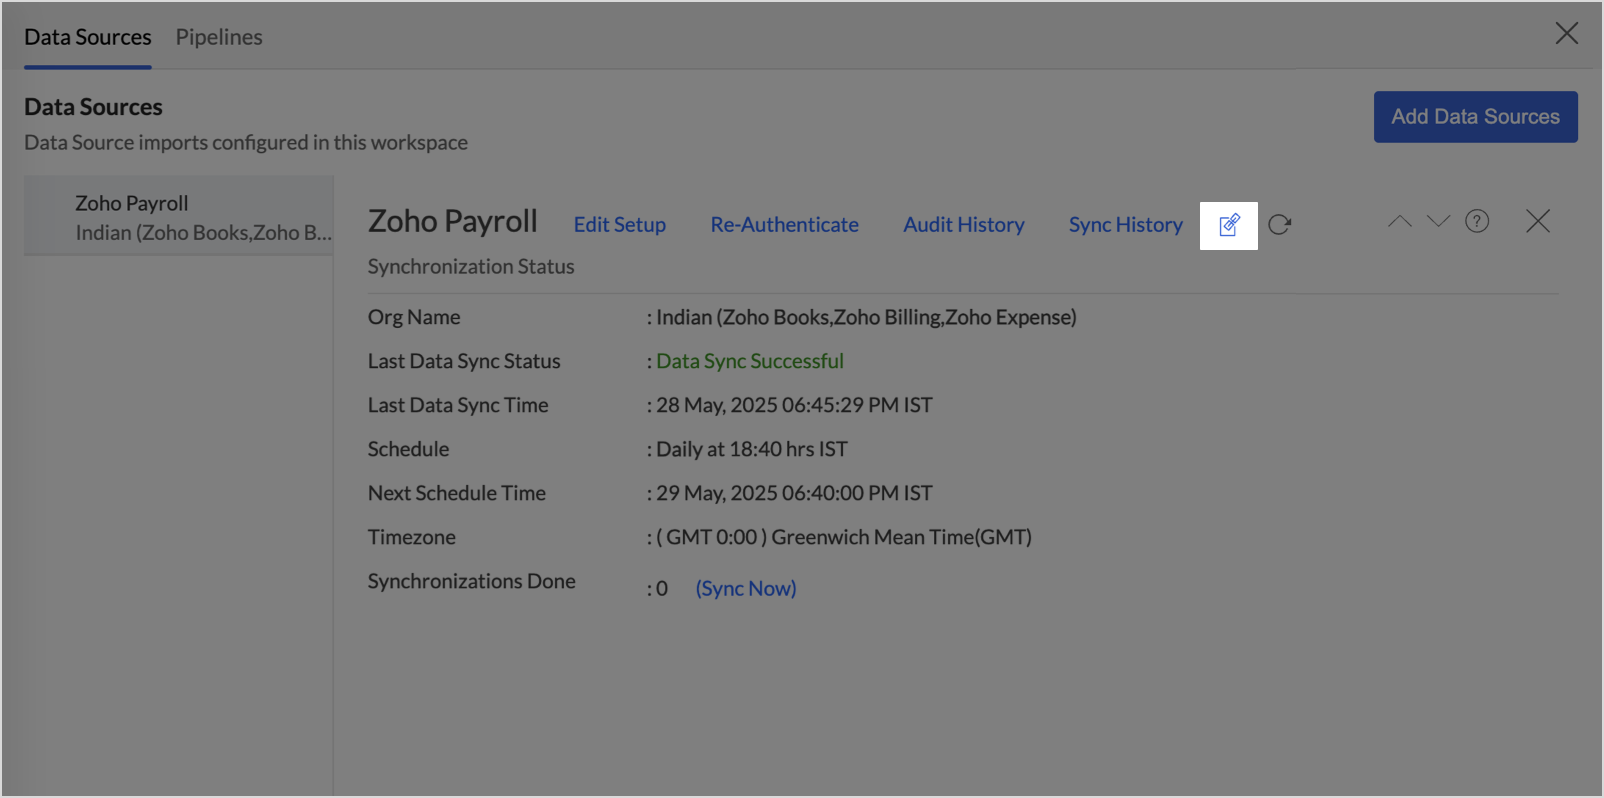Open the Edit Setup link
The height and width of the screenshot is (798, 1604).
click(619, 225)
